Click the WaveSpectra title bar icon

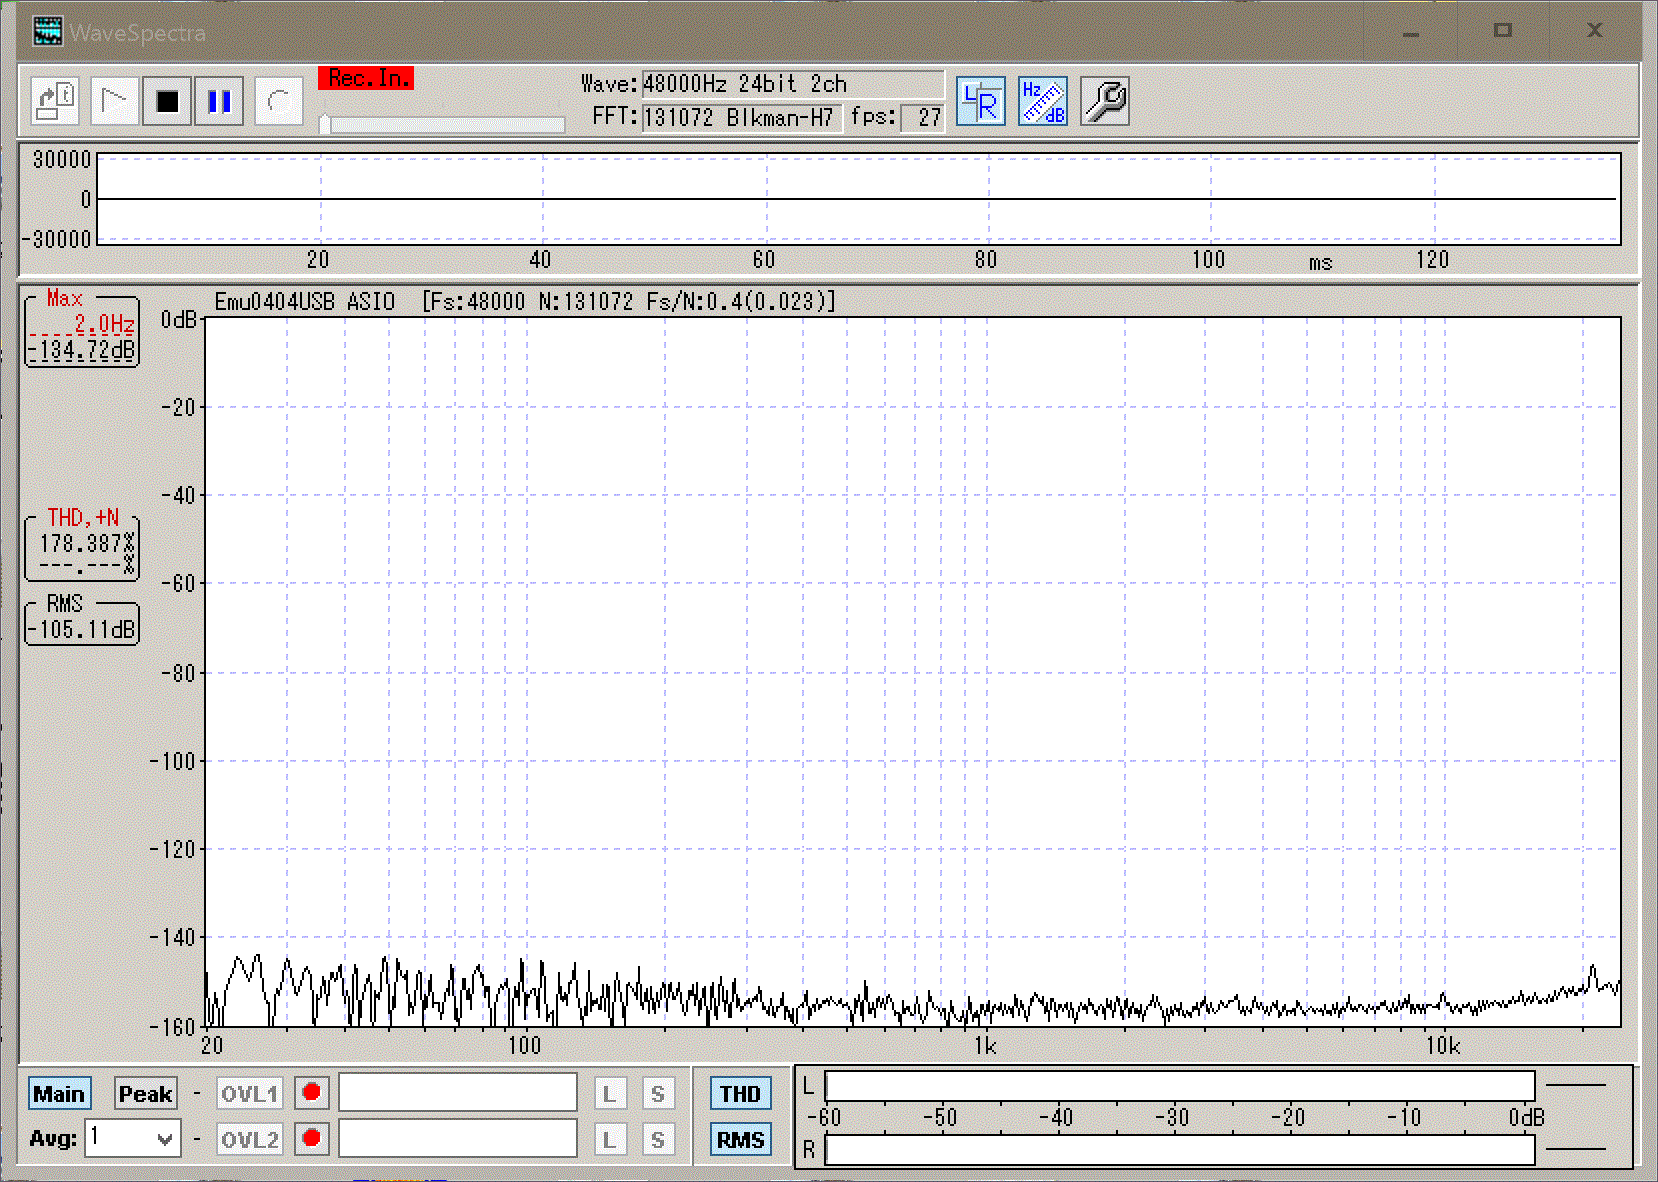(47, 32)
